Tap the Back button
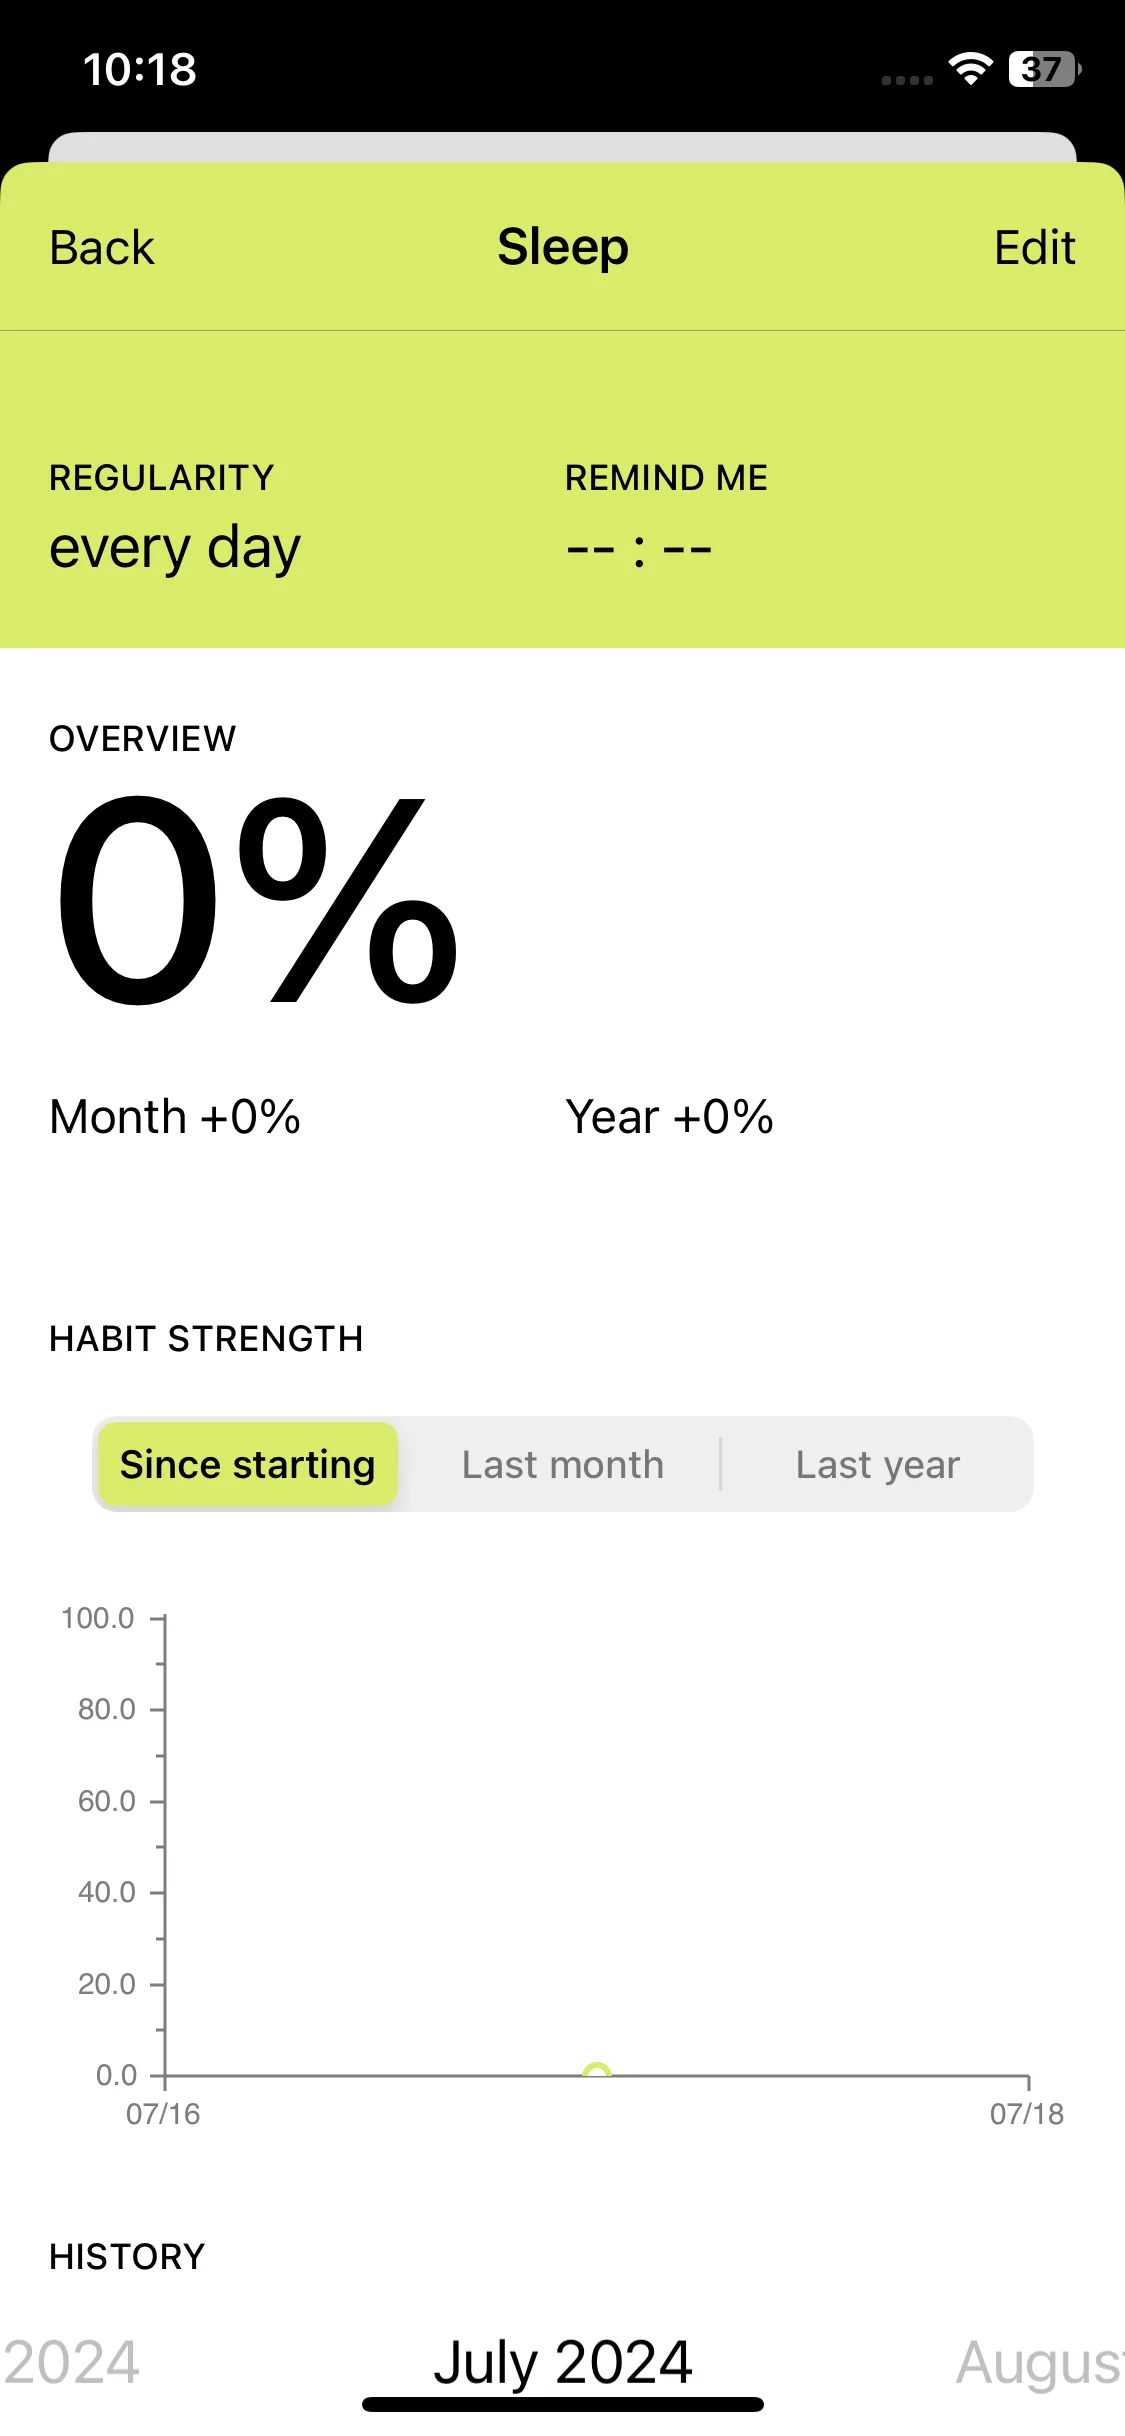The height and width of the screenshot is (2436, 1125). (x=102, y=248)
